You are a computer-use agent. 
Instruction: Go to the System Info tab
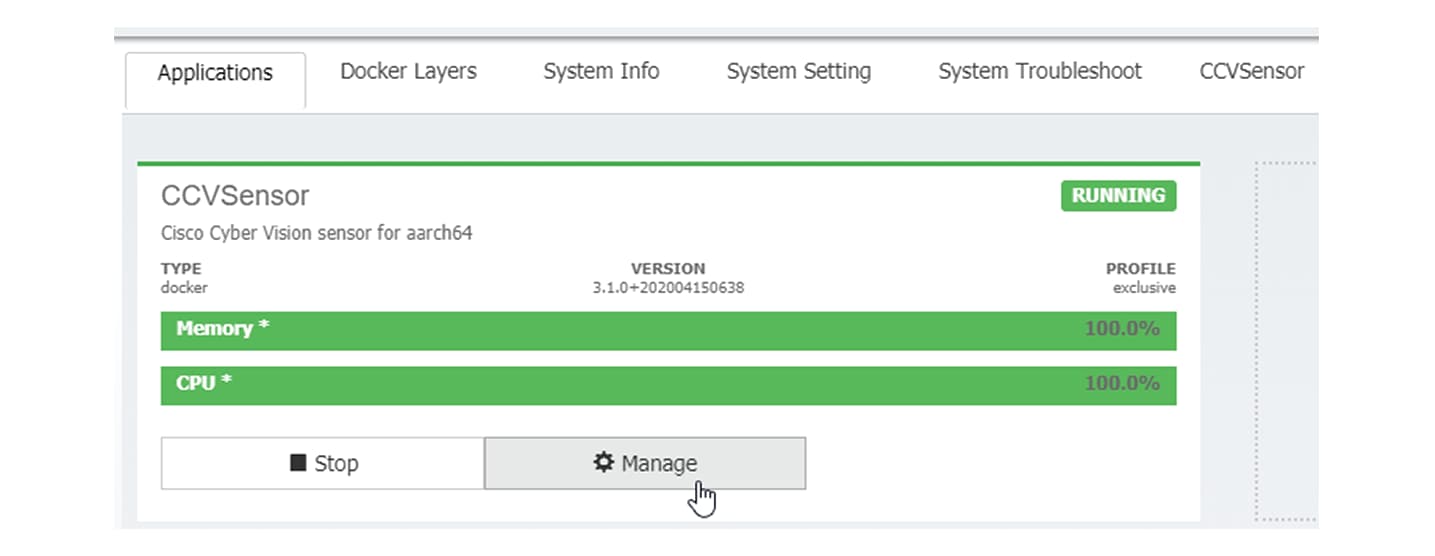click(x=601, y=71)
